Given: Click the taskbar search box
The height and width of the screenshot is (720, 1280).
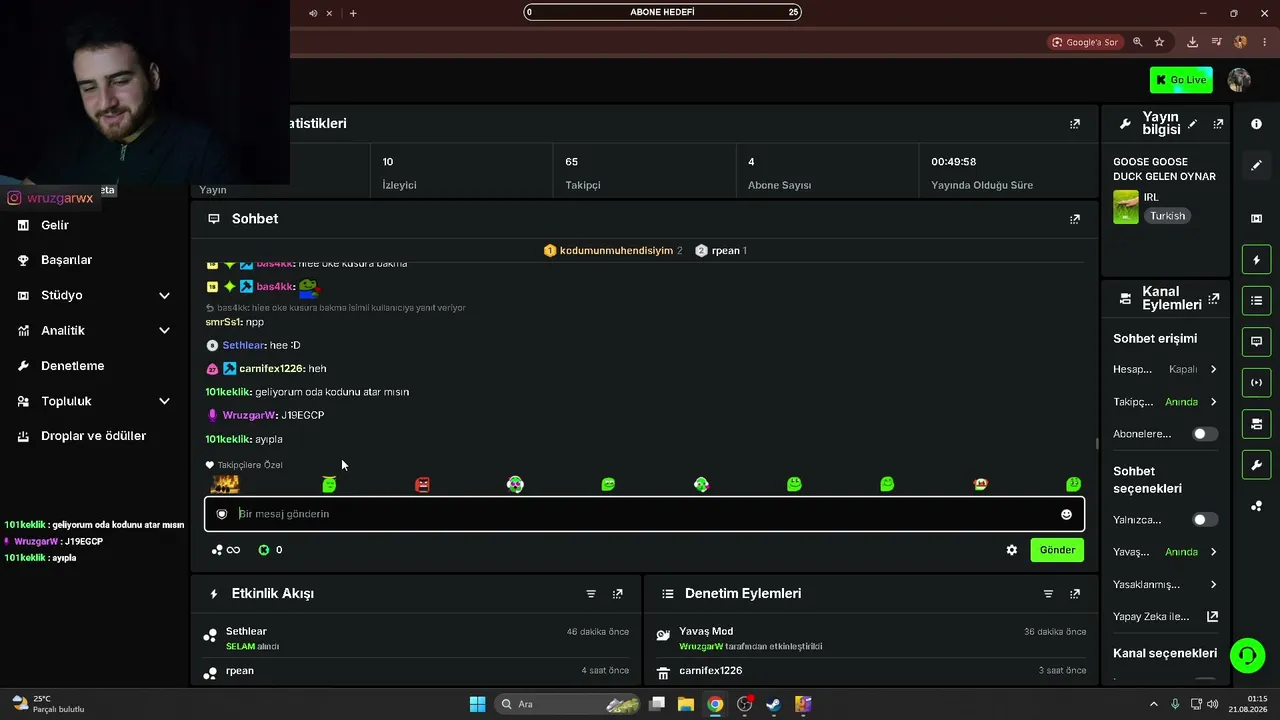Looking at the screenshot, I should tap(567, 704).
